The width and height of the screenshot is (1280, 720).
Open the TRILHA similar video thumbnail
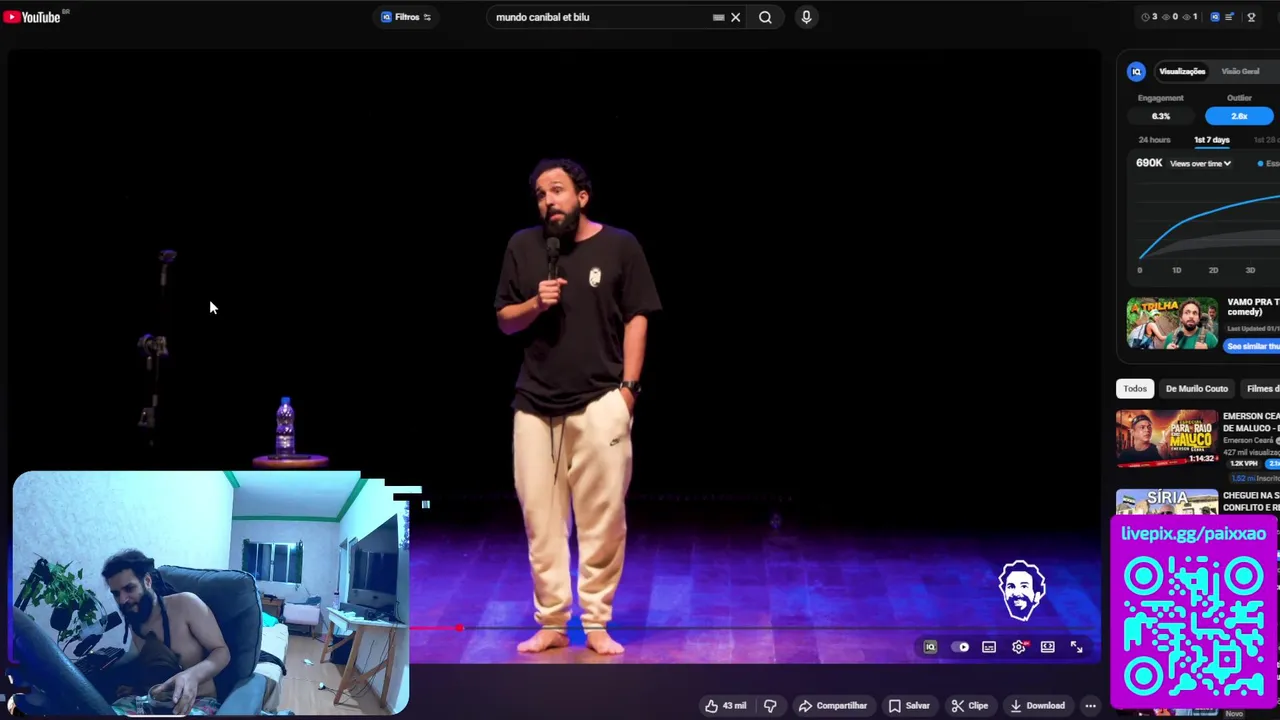pos(1172,322)
